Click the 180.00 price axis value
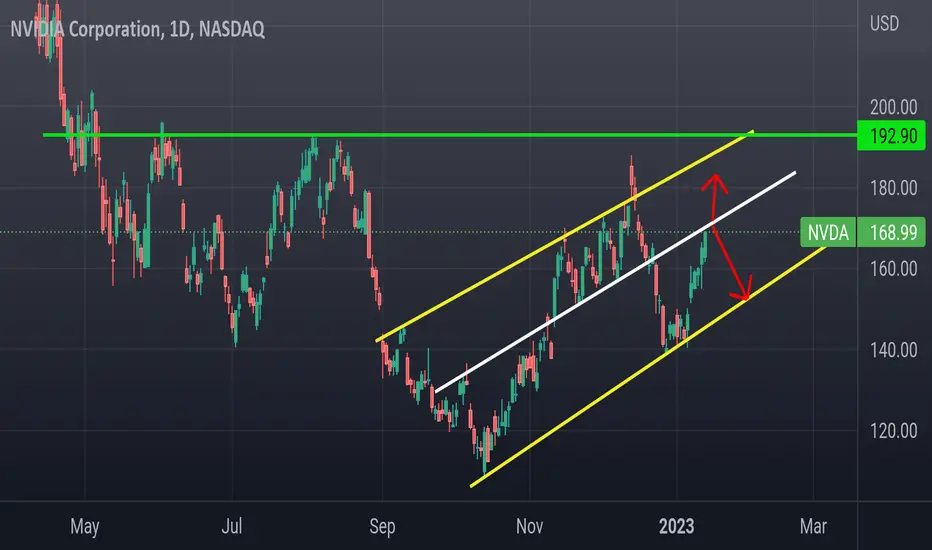This screenshot has height=550, width=932. 893,188
